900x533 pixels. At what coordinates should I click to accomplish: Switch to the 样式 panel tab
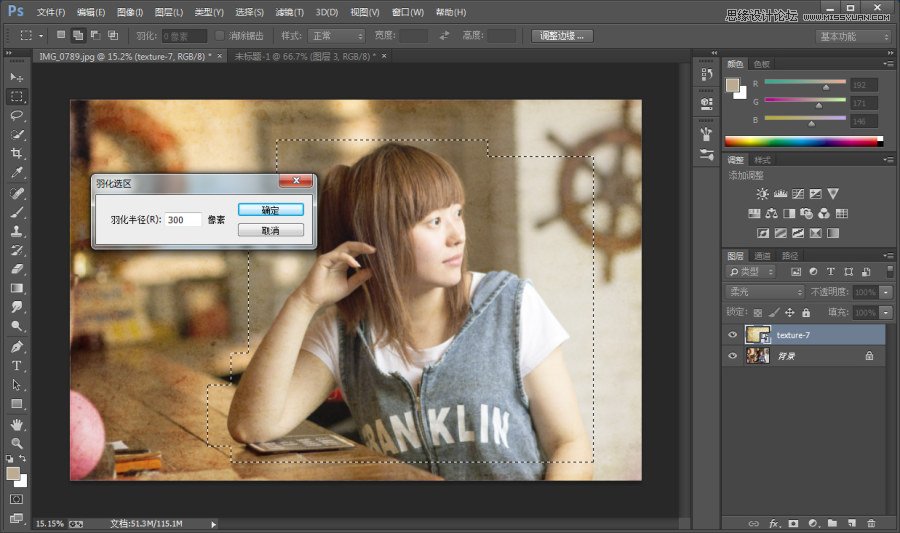pos(762,160)
